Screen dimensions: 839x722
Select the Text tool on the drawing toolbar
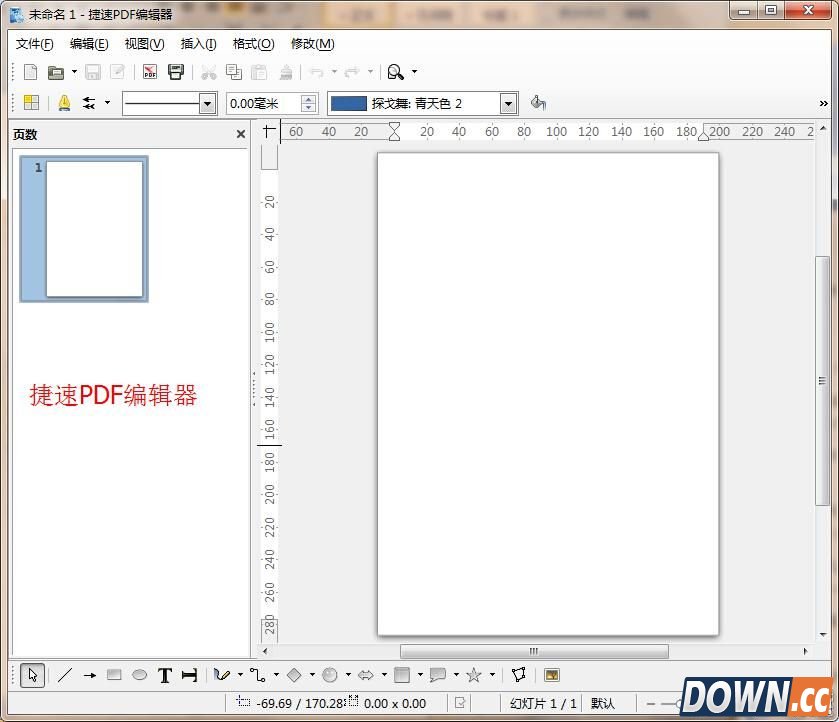tap(164, 675)
